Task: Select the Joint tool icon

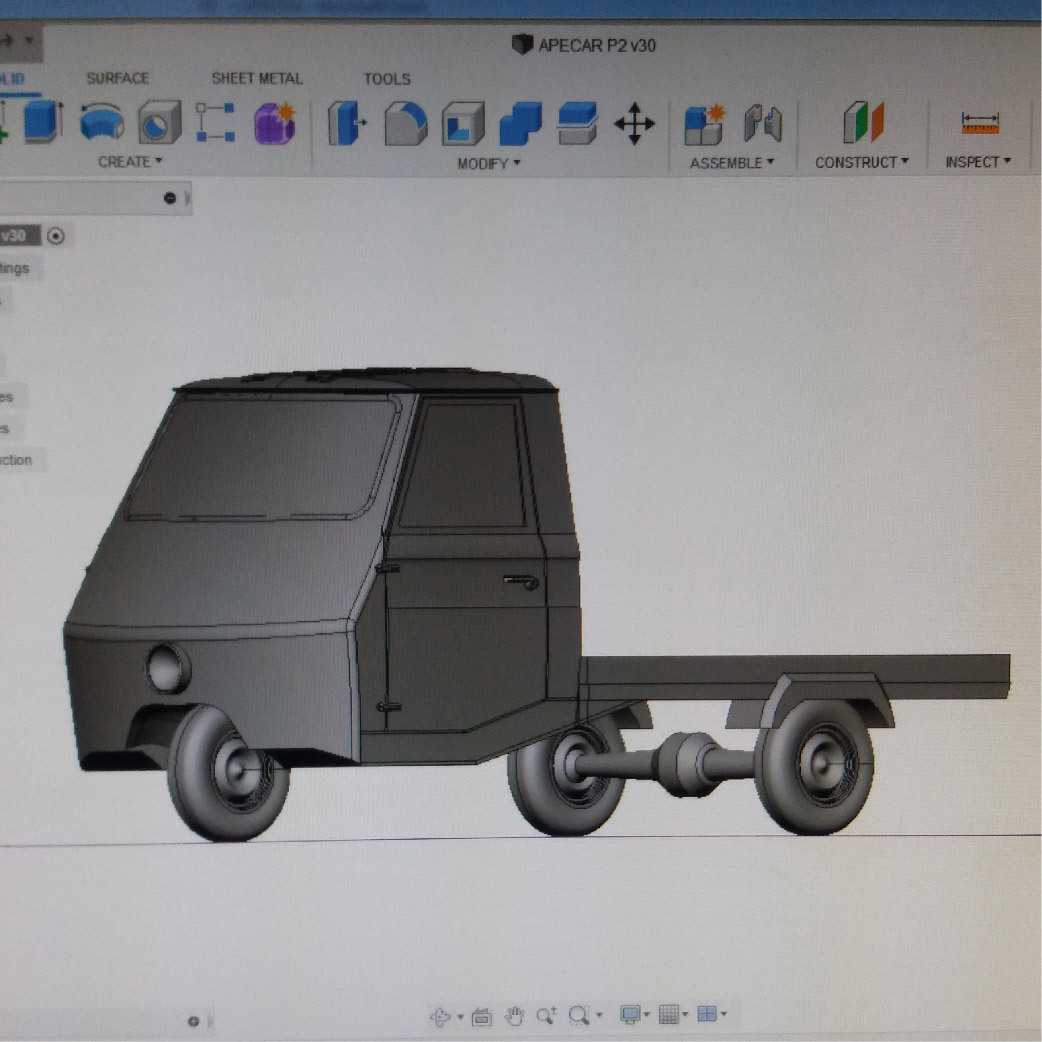Action: click(x=762, y=124)
